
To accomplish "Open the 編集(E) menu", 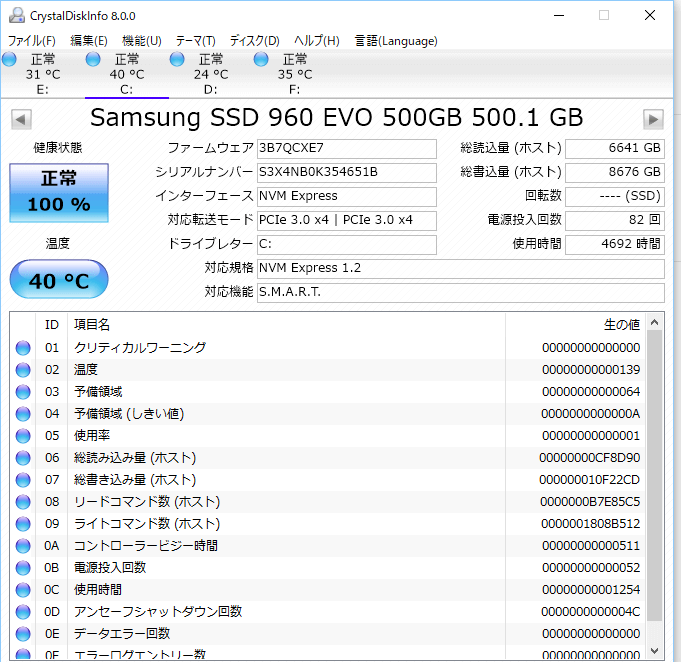I will pyautogui.click(x=89, y=41).
